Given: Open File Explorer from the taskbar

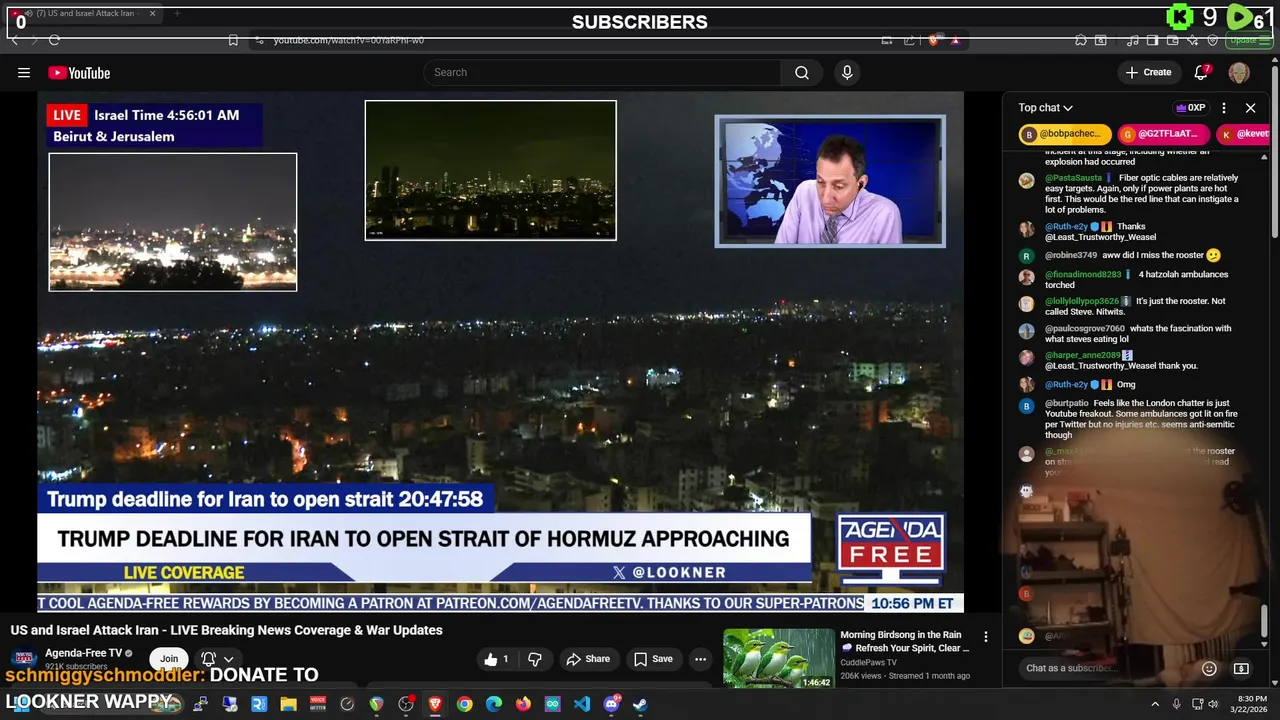Looking at the screenshot, I should (289, 704).
